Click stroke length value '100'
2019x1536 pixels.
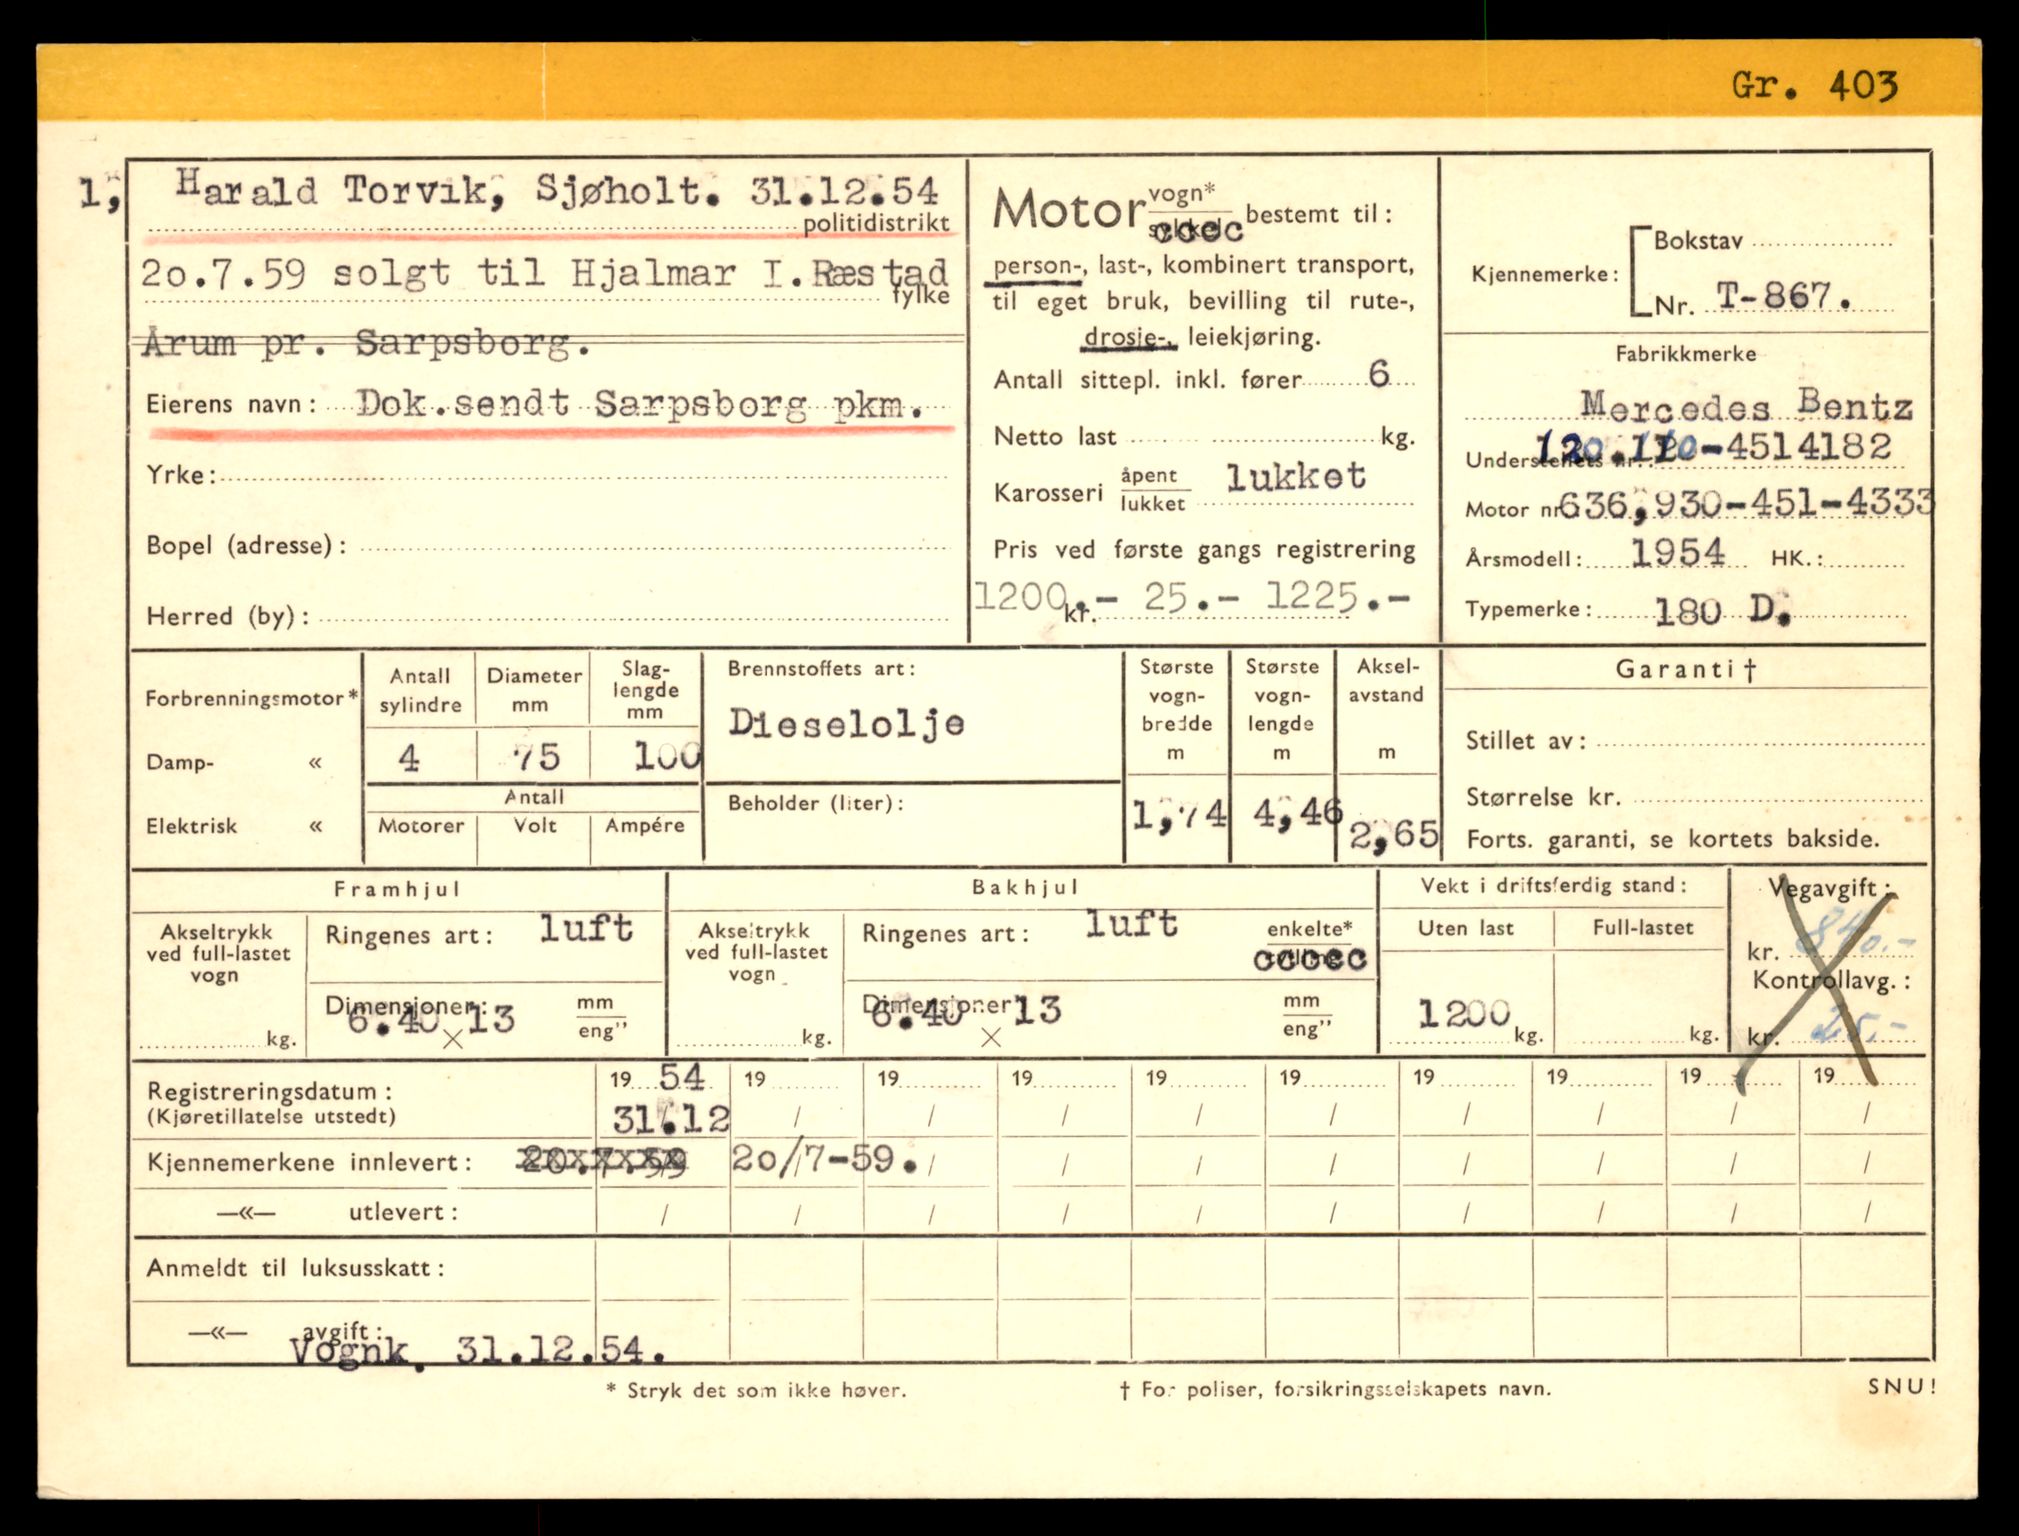[x=668, y=756]
